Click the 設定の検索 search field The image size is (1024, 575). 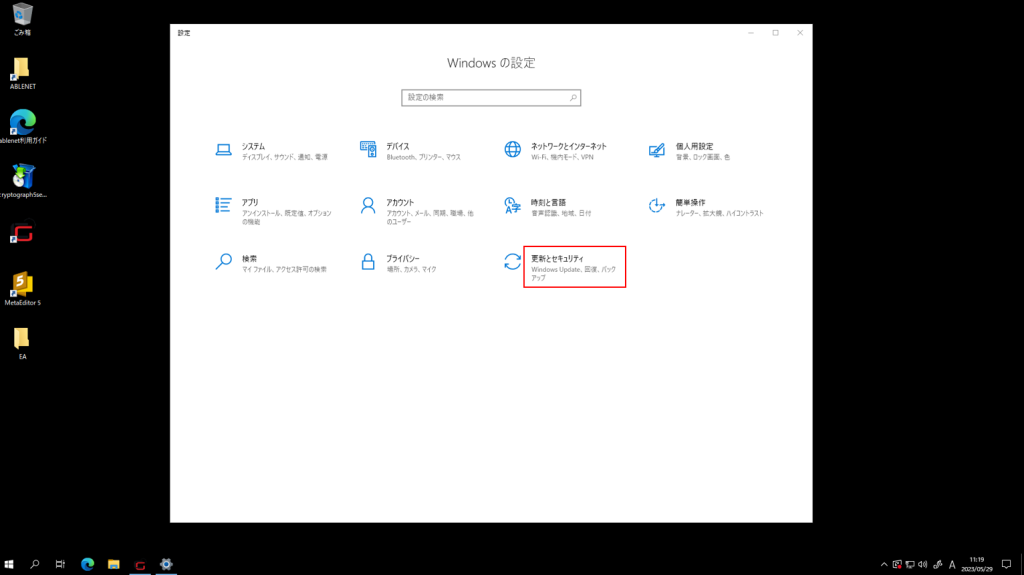tap(491, 97)
